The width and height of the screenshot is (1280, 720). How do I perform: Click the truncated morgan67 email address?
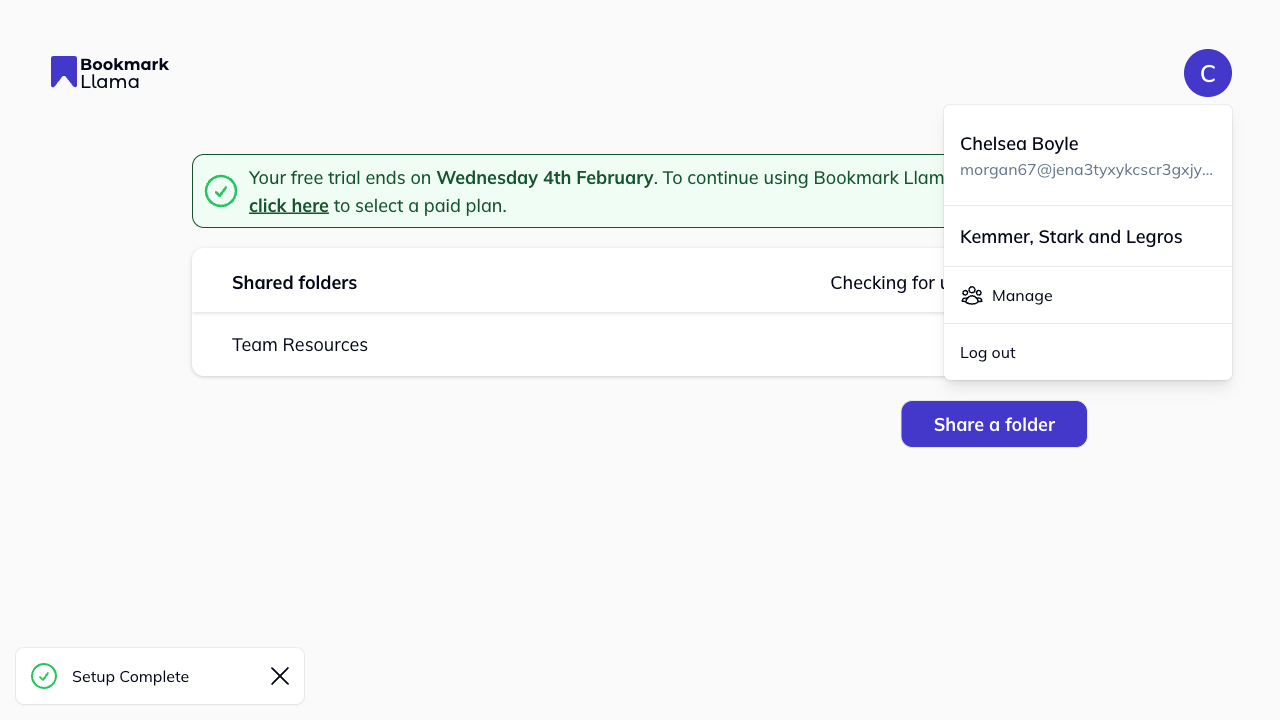1085,169
